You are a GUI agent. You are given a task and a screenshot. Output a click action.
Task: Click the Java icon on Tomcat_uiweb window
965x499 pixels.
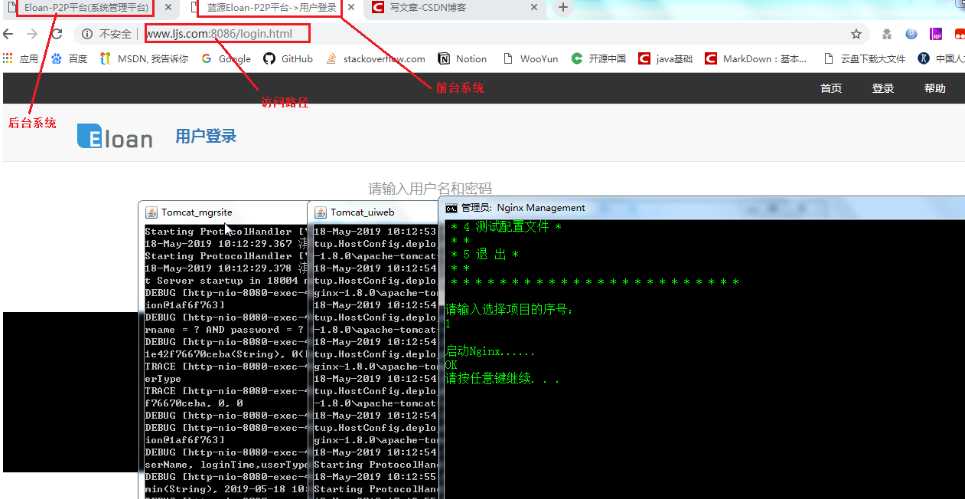click(320, 213)
